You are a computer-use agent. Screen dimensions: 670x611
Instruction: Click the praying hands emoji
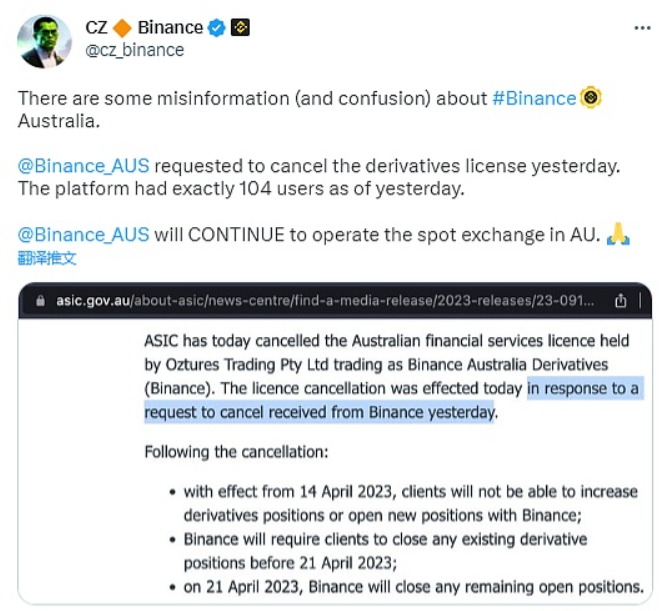619,234
